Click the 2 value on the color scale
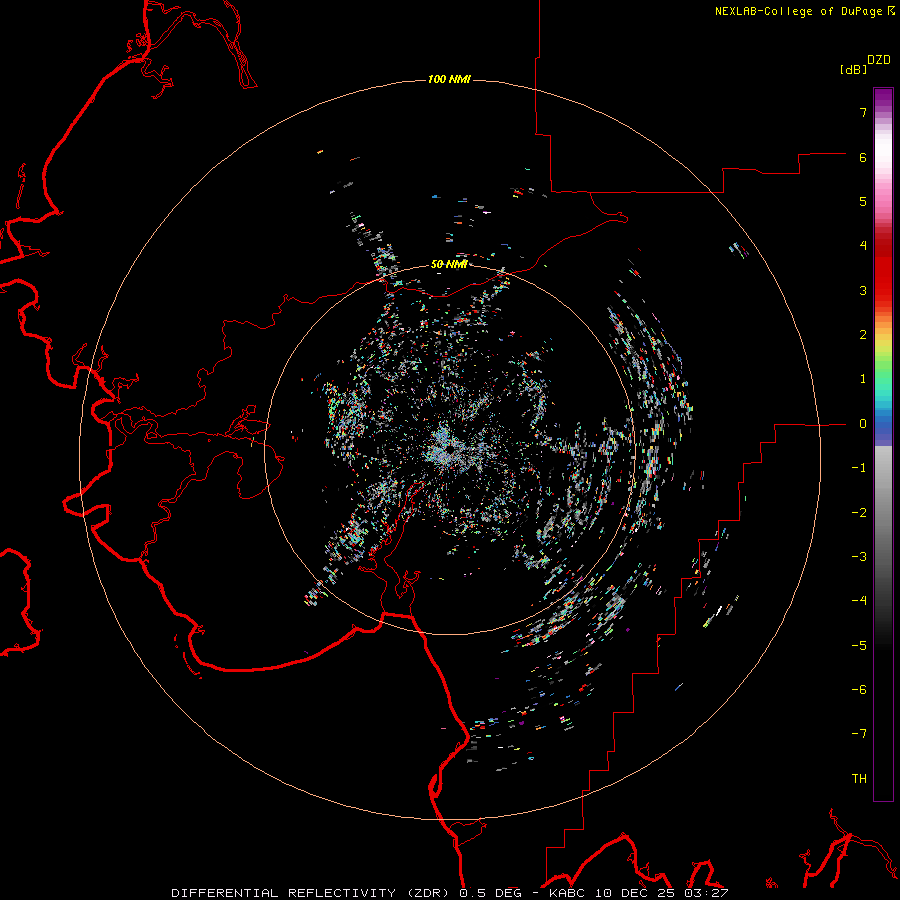The image size is (900, 900). point(863,335)
